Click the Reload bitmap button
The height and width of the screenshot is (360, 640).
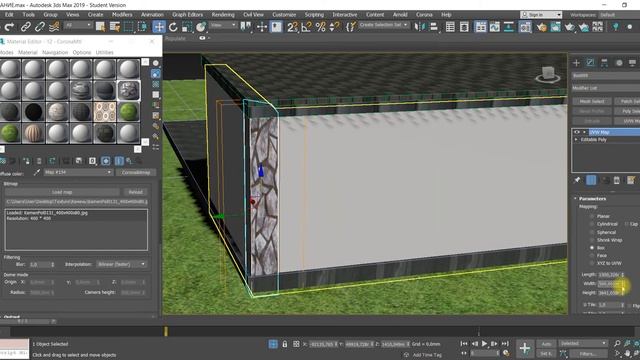(x=136, y=192)
